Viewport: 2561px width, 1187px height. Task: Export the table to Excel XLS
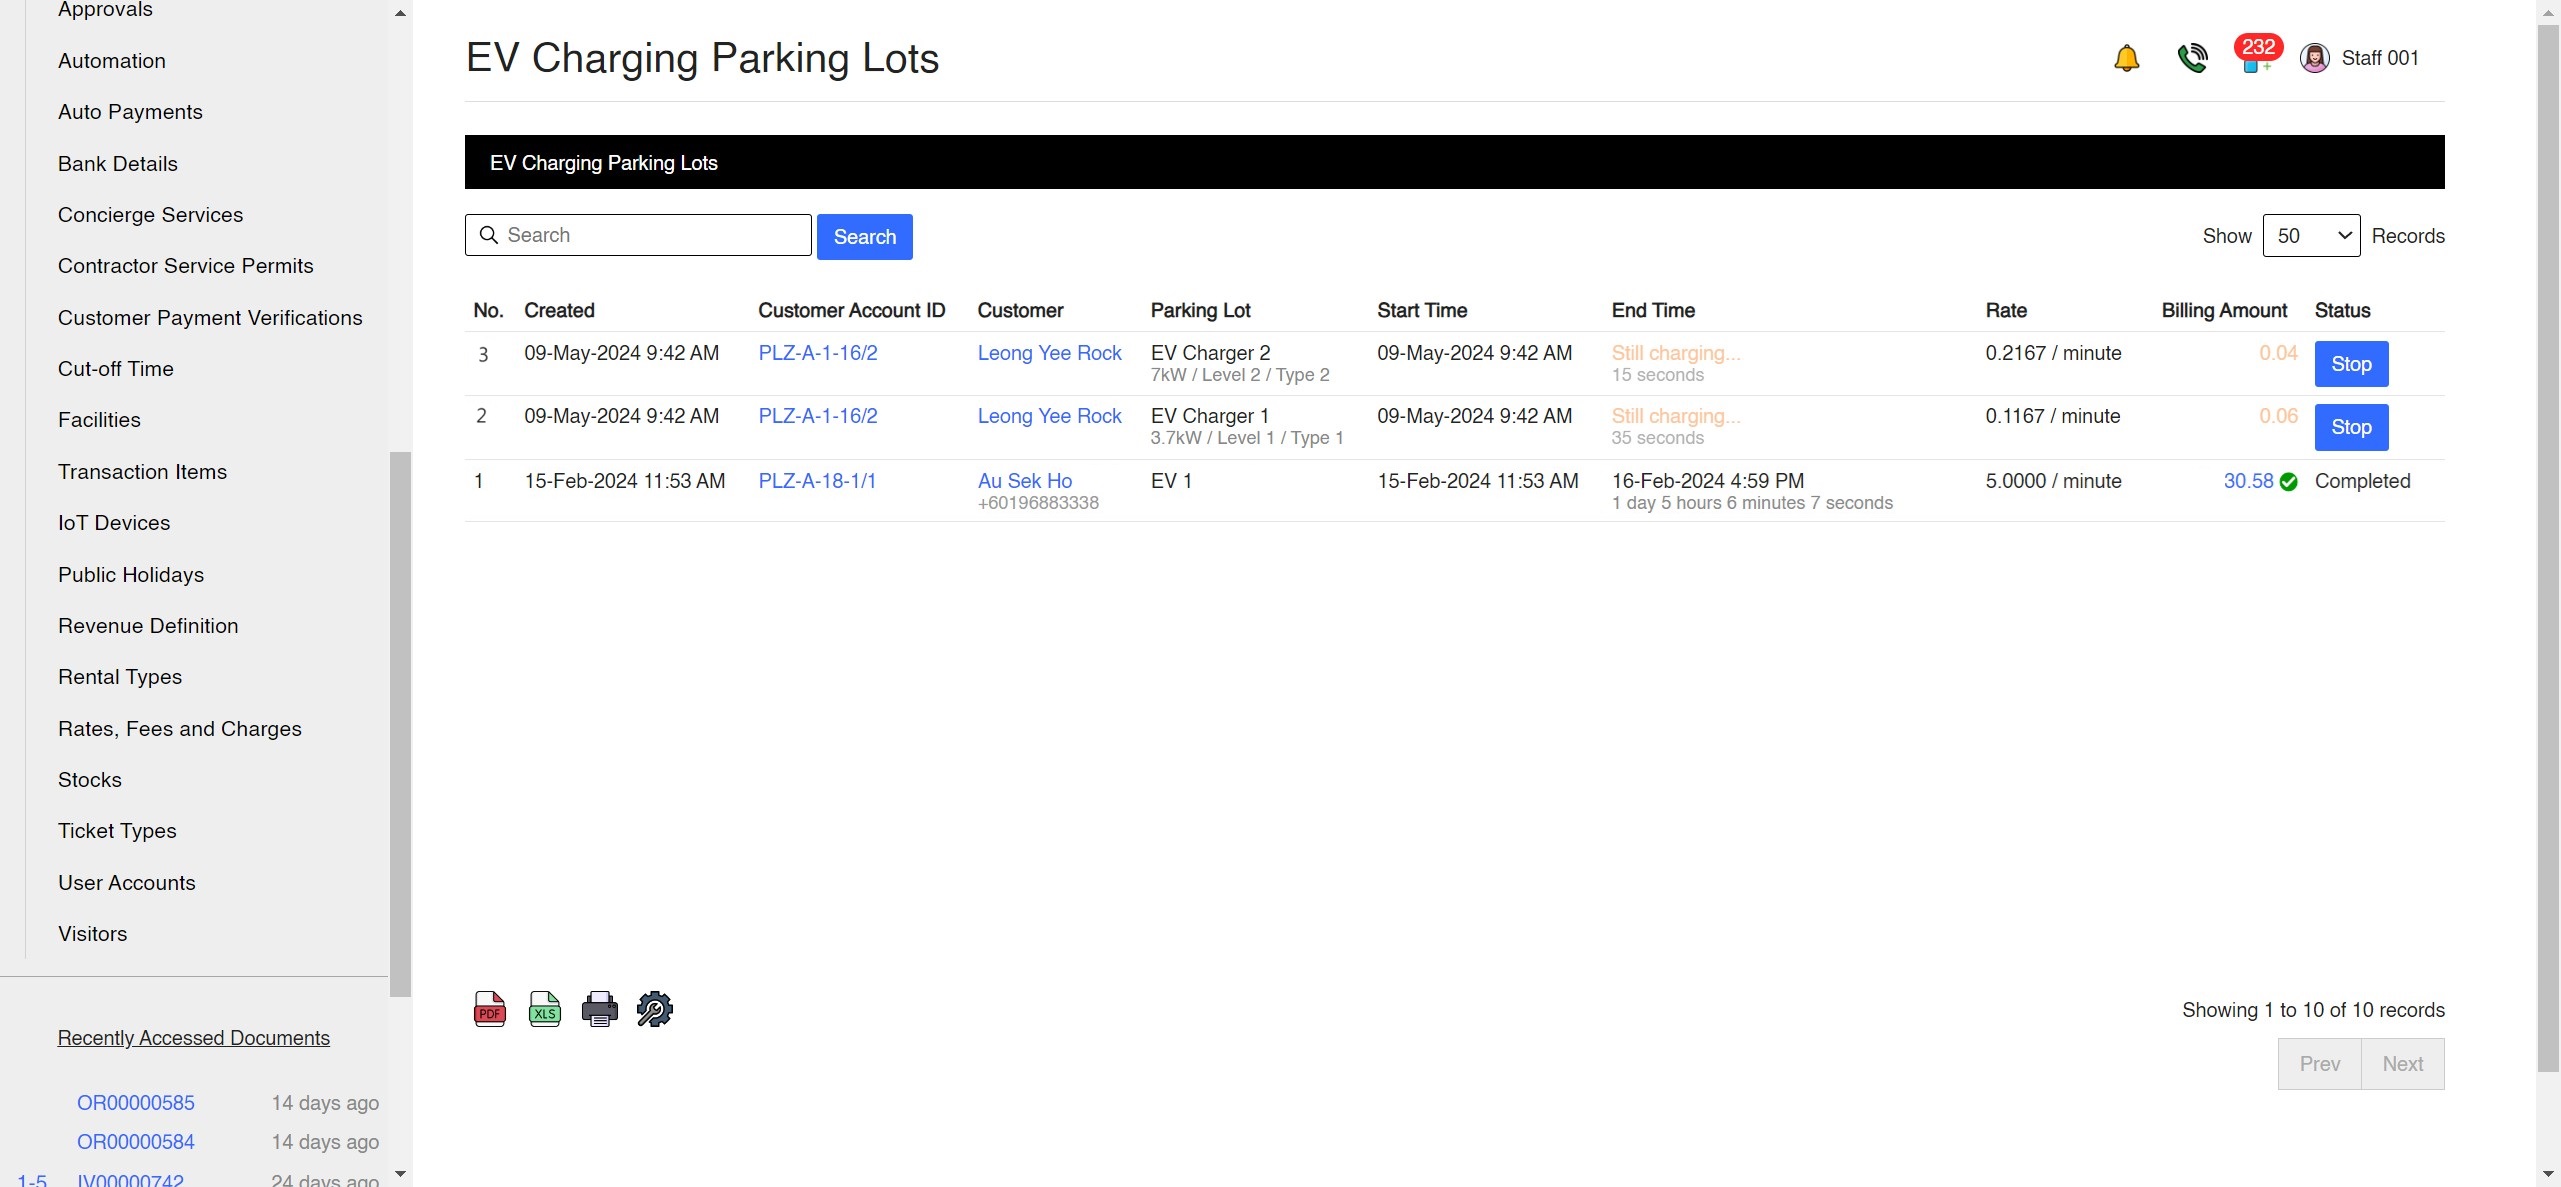(x=544, y=1008)
